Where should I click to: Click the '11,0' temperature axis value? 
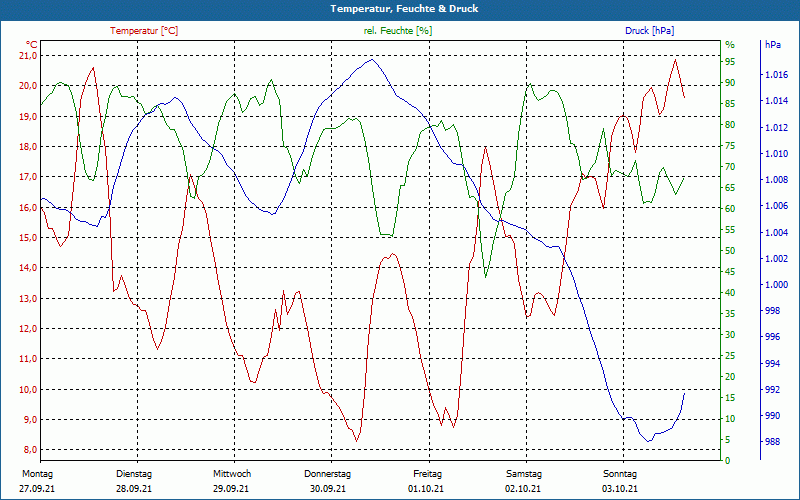28,359
